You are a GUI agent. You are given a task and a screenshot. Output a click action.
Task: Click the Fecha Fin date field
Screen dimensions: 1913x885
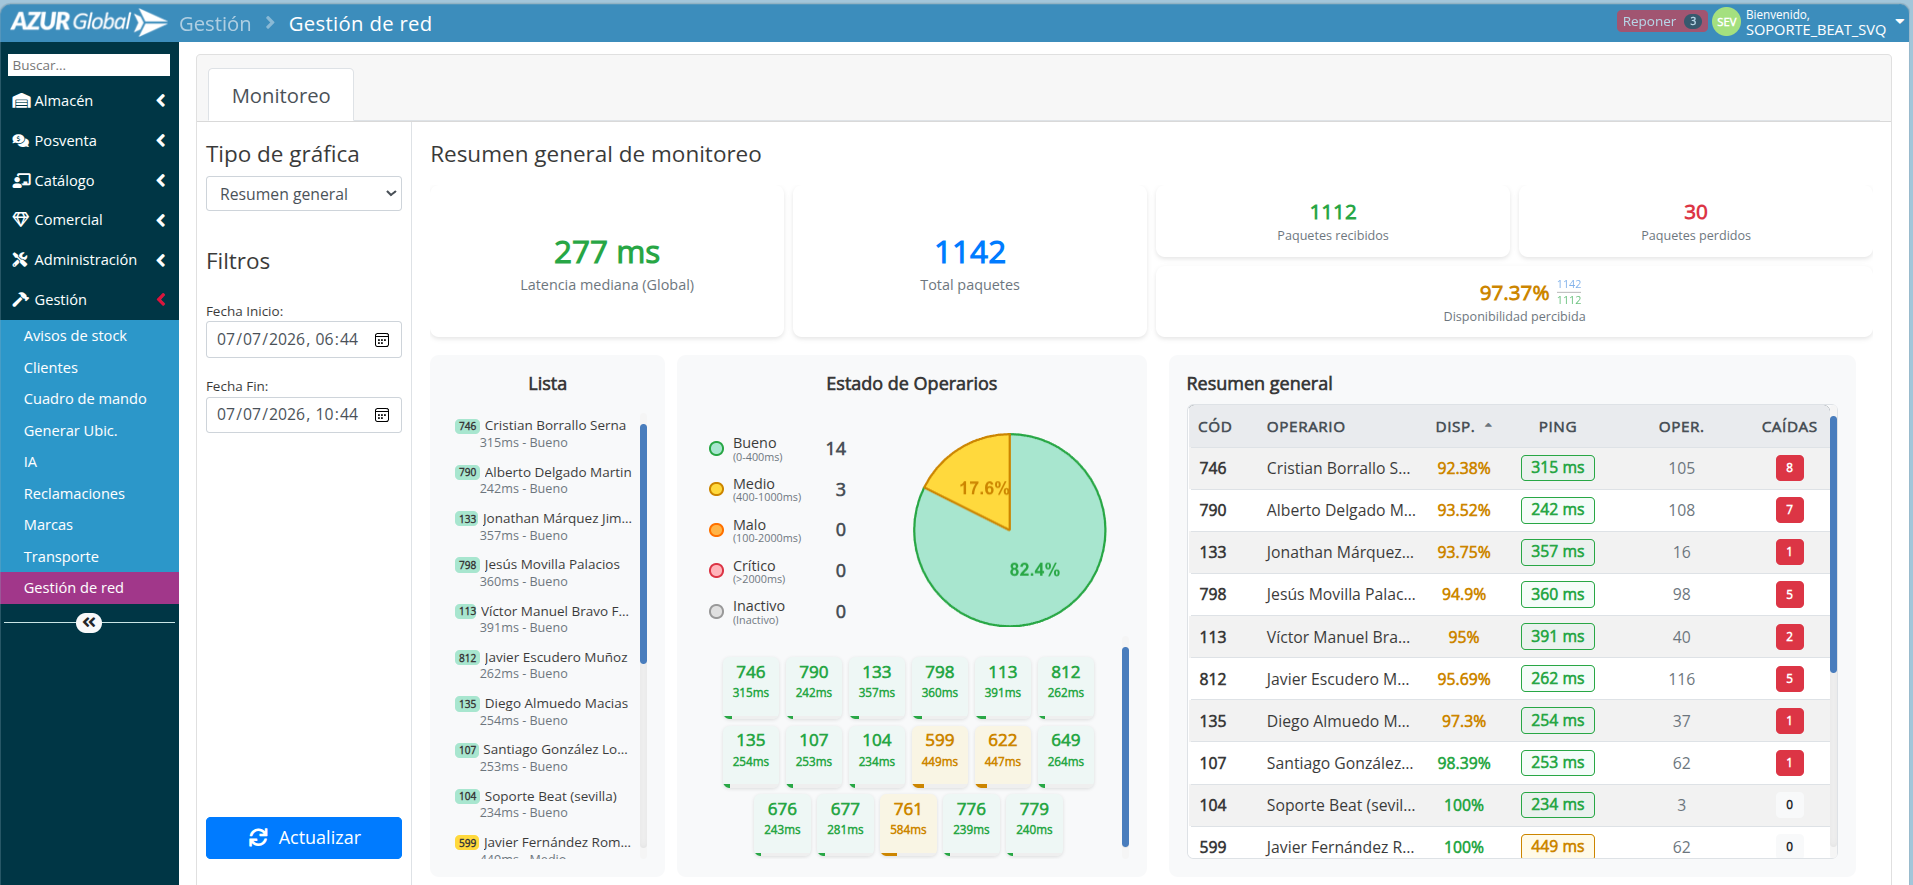pyautogui.click(x=304, y=415)
